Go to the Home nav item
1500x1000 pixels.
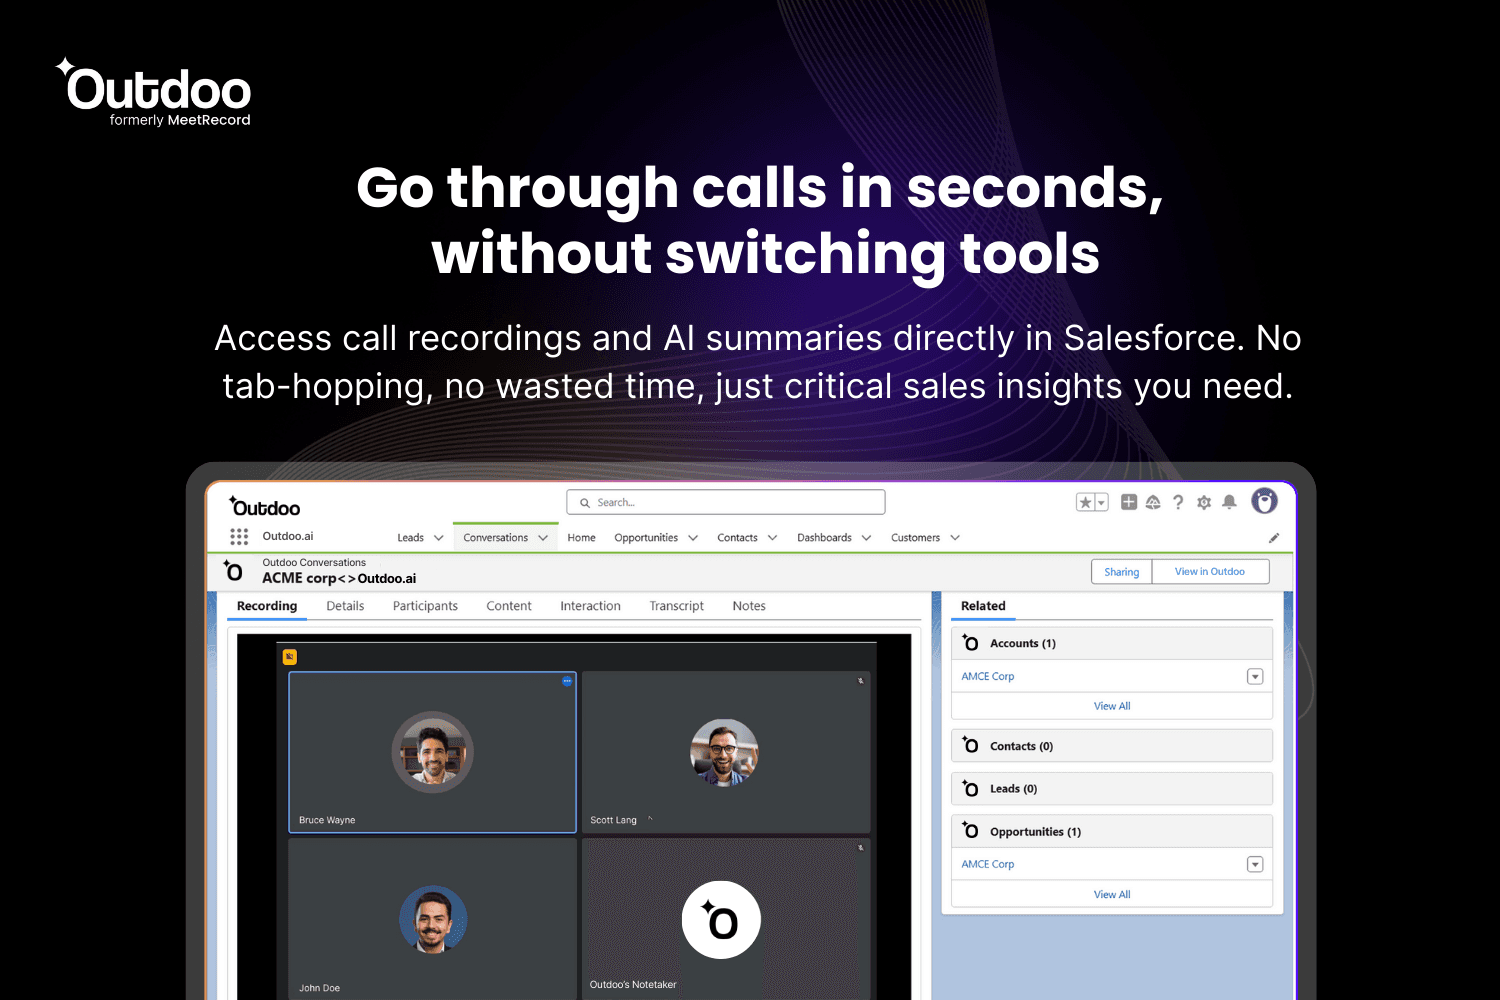[581, 538]
